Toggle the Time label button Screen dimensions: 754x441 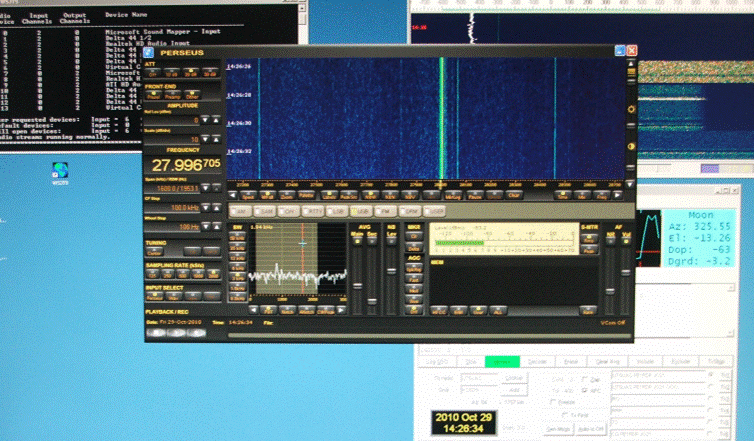pos(562,195)
